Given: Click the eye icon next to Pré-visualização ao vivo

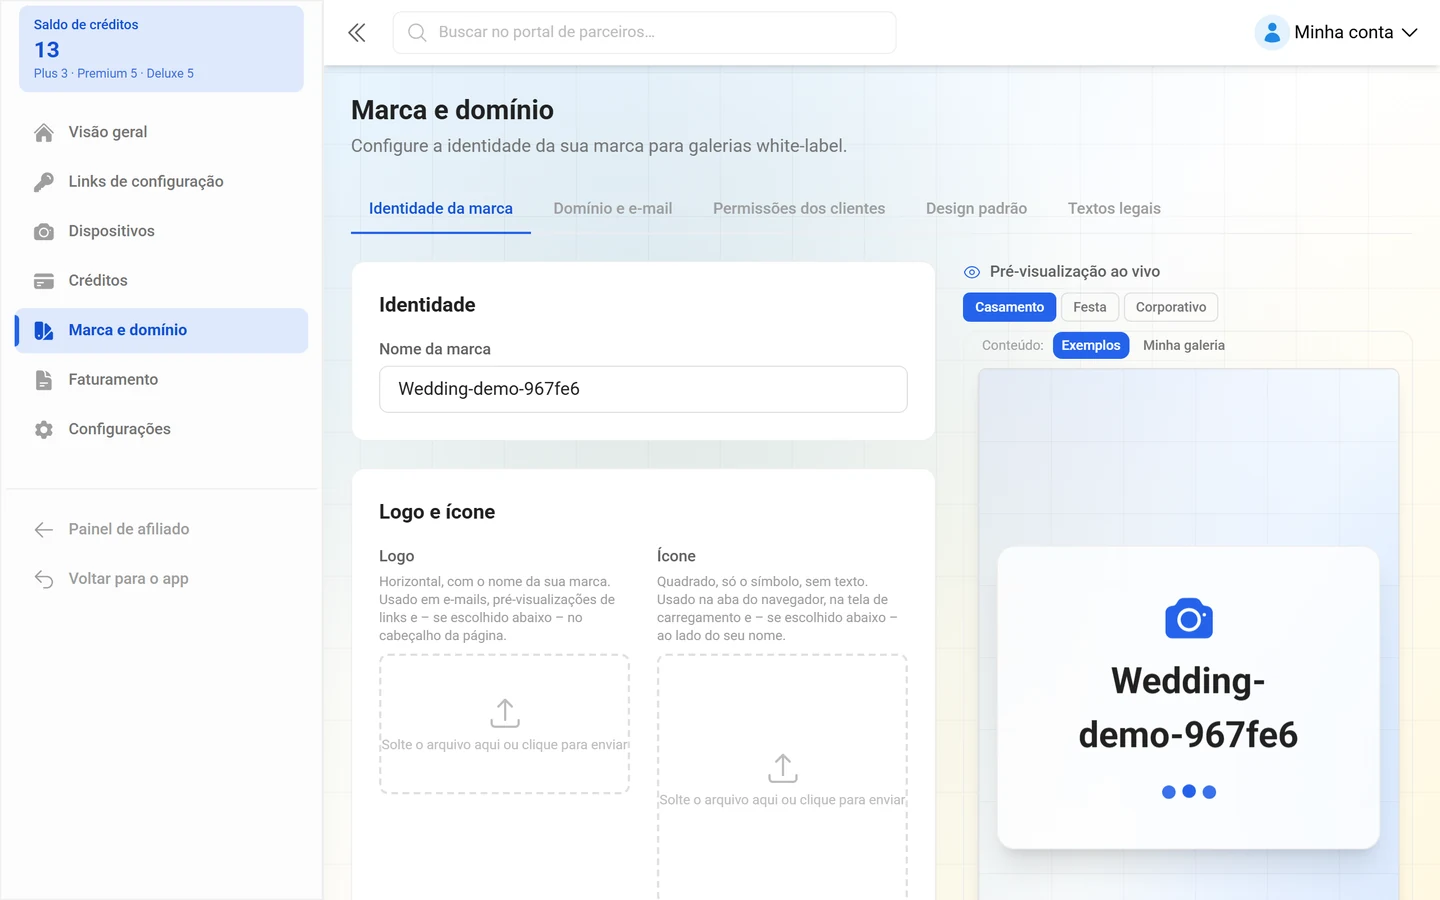Looking at the screenshot, I should pos(971,272).
